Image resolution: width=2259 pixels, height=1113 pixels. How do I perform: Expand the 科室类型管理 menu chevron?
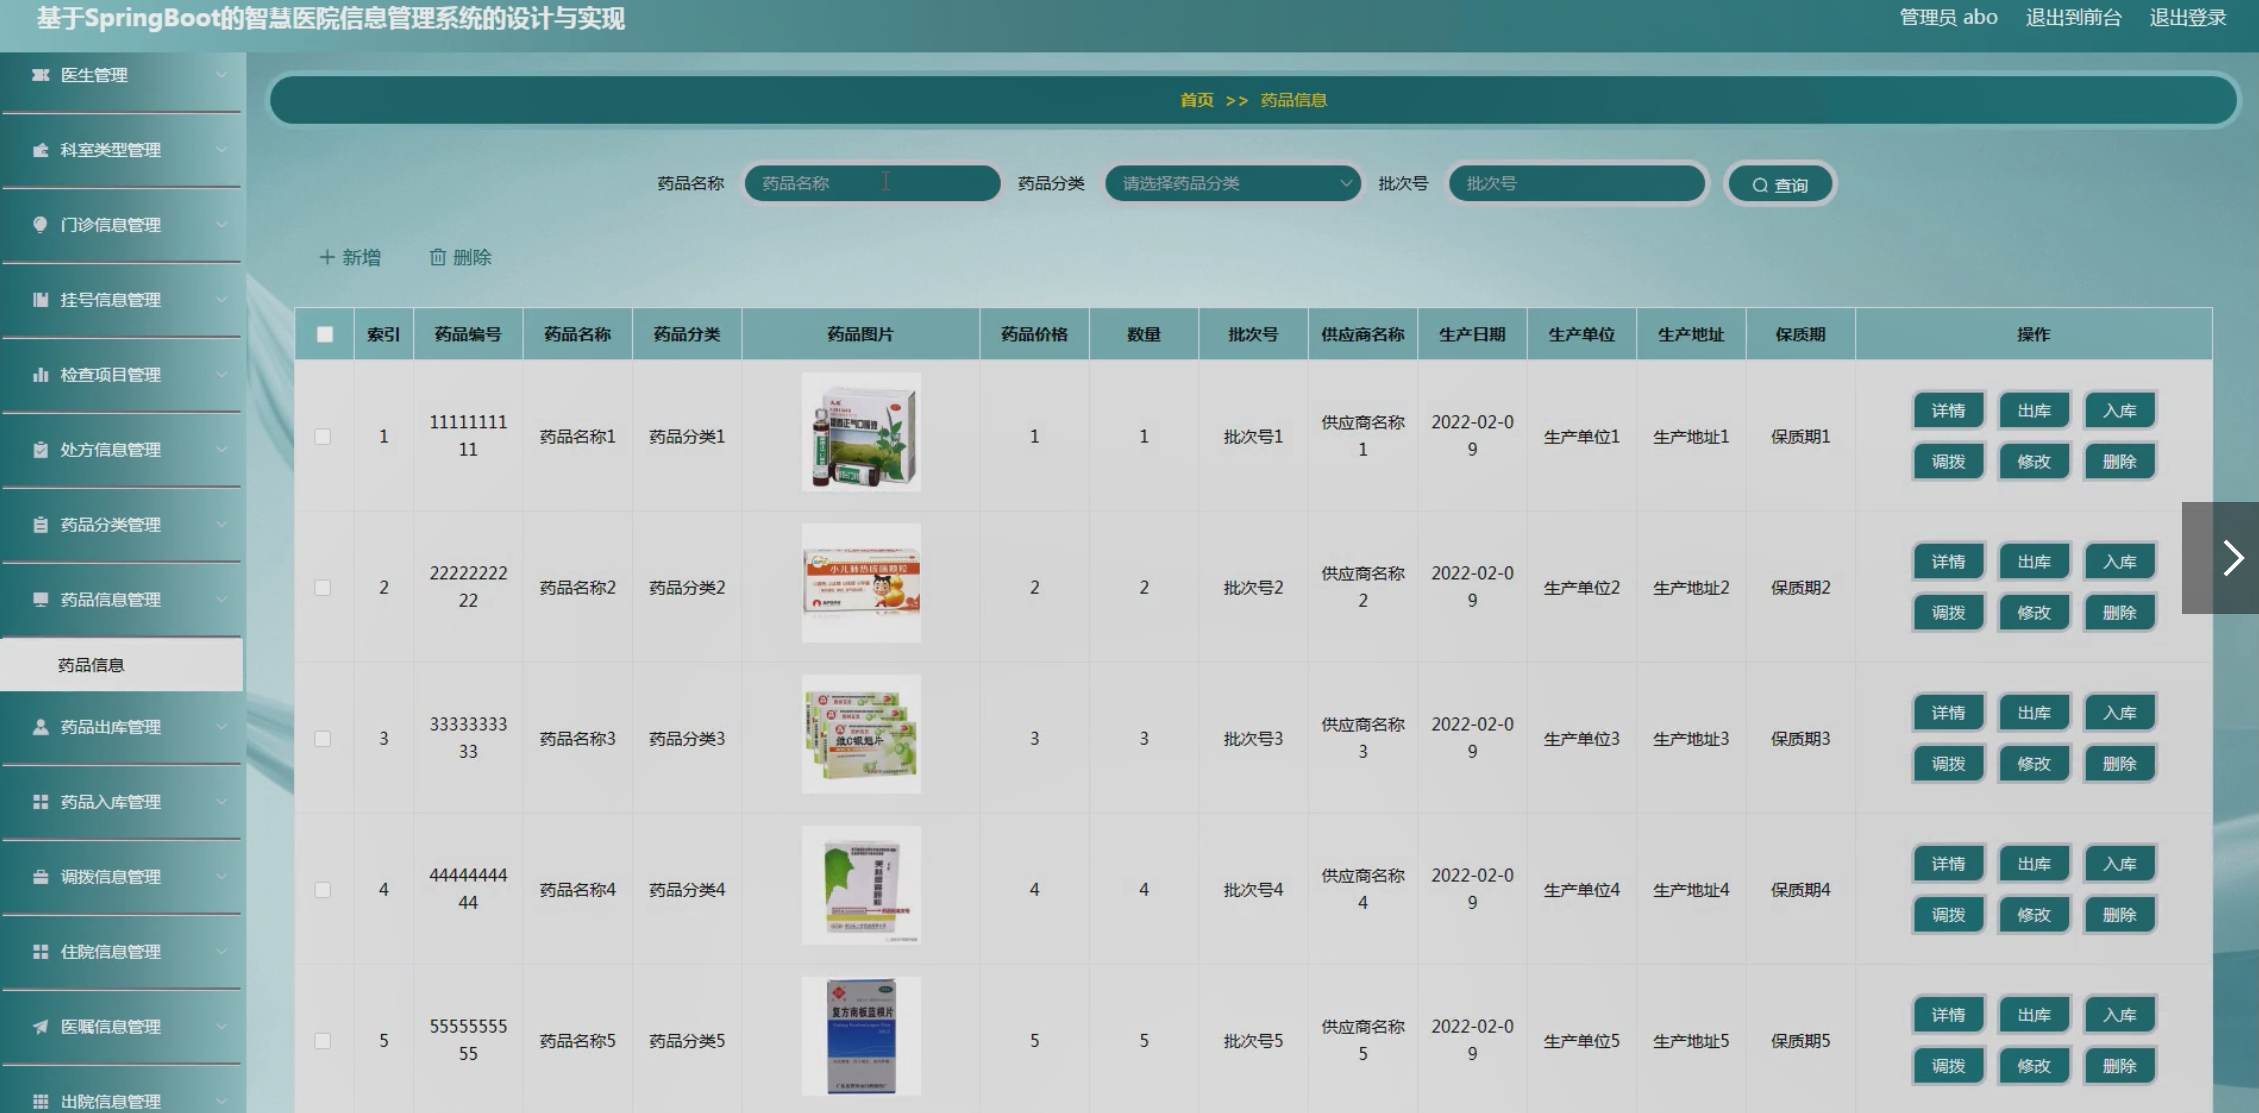221,150
